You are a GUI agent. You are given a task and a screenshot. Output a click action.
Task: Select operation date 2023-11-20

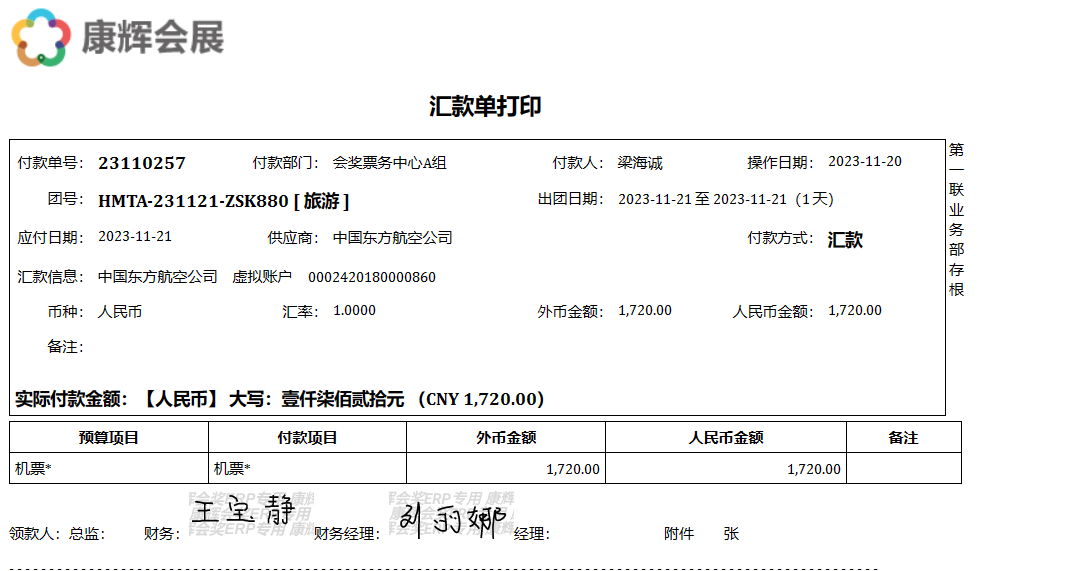pos(865,162)
